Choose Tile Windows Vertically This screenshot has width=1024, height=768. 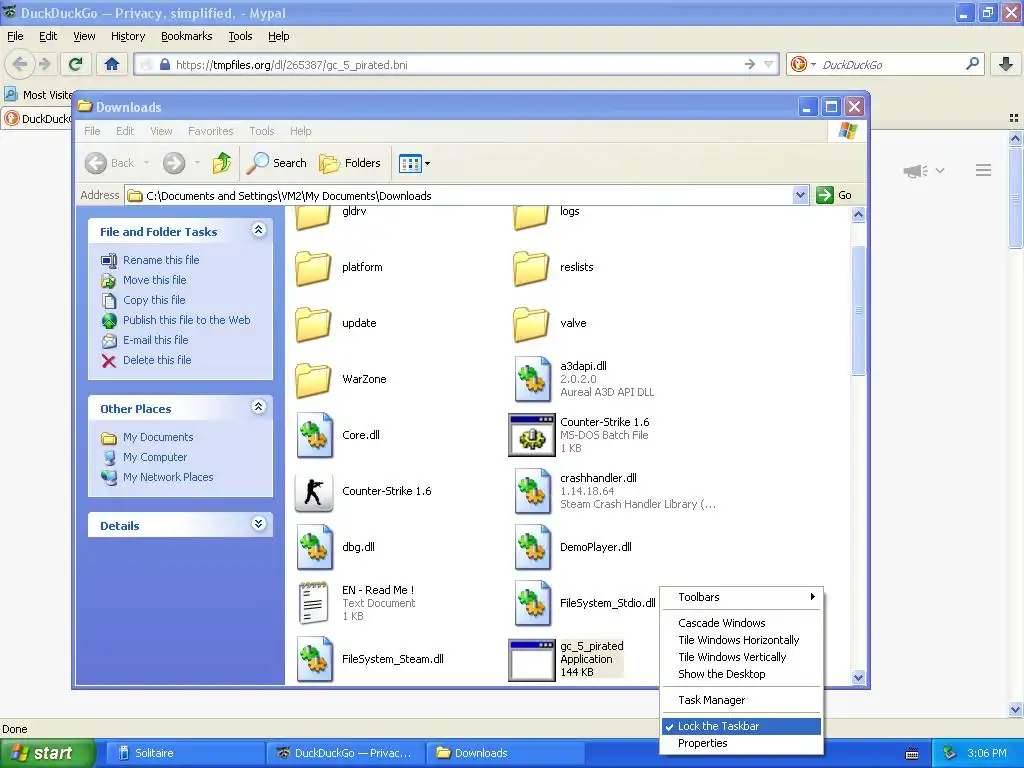pos(741,657)
